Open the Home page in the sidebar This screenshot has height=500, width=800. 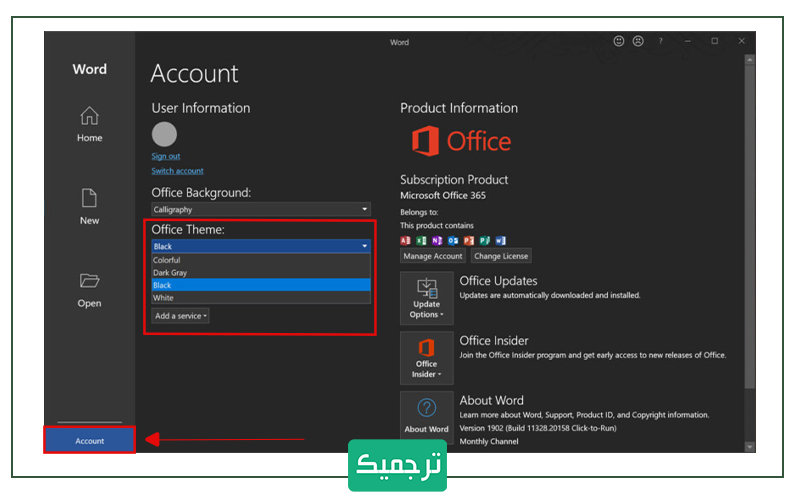pyautogui.click(x=89, y=124)
